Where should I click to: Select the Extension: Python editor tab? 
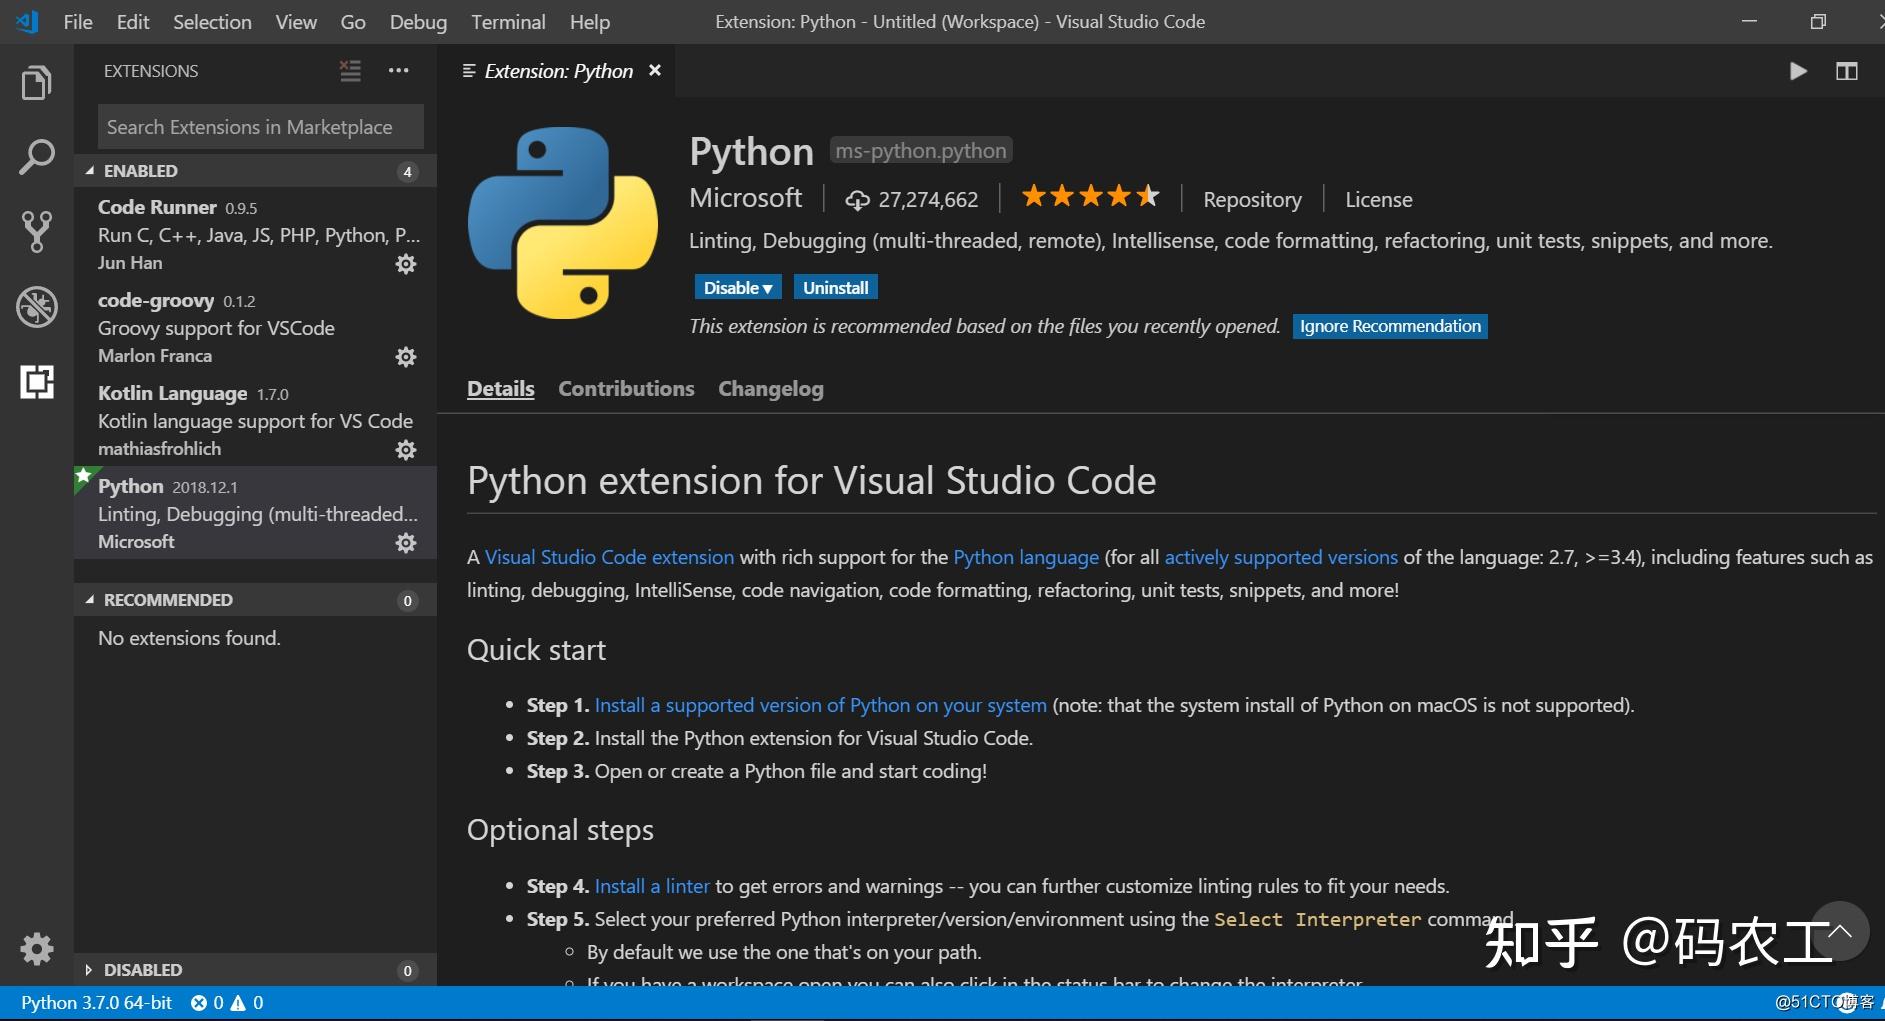[x=558, y=71]
